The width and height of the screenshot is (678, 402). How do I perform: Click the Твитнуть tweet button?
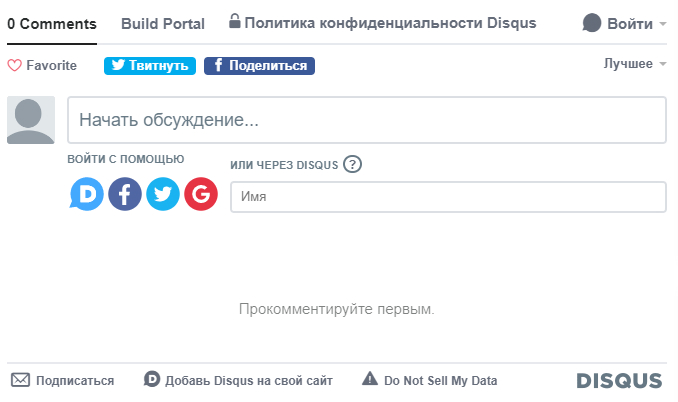pyautogui.click(x=150, y=66)
